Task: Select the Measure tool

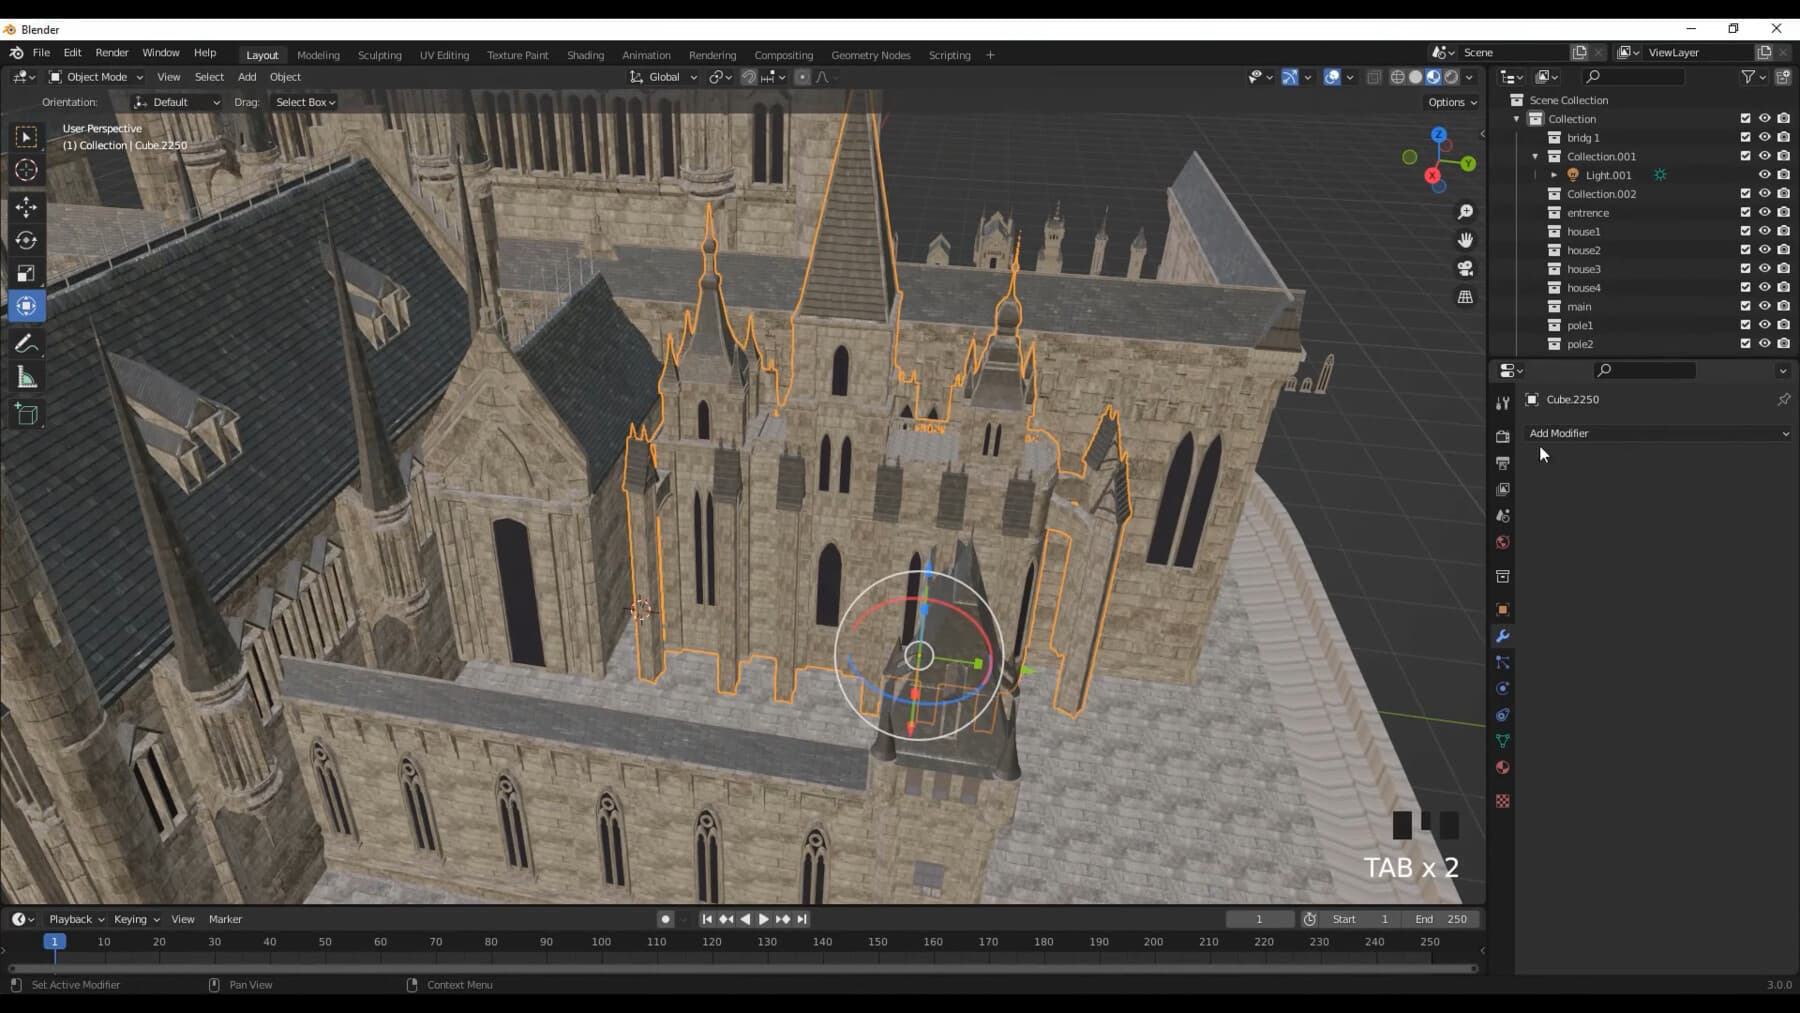Action: [x=27, y=378]
